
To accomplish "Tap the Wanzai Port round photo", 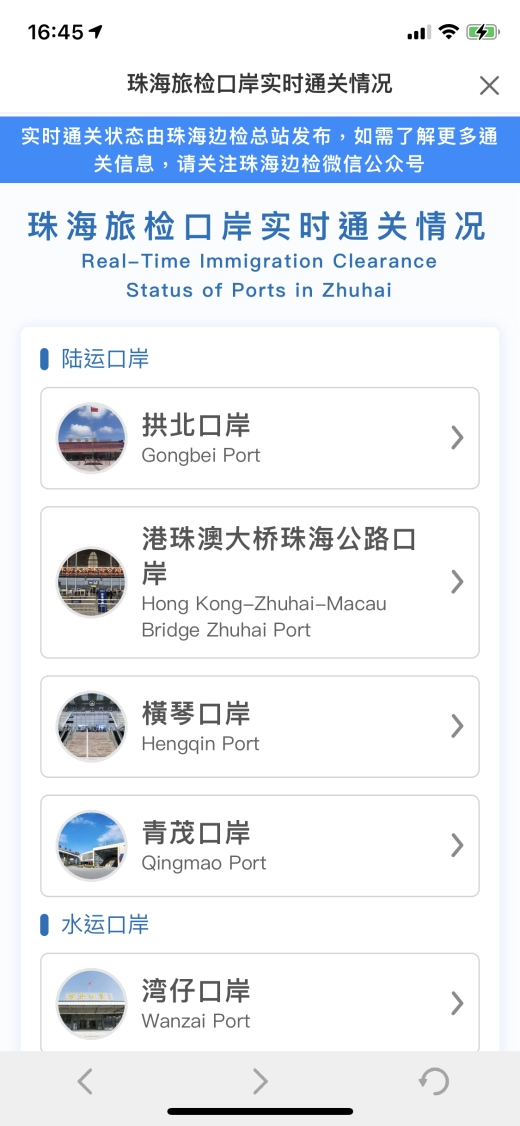I will (91, 1004).
